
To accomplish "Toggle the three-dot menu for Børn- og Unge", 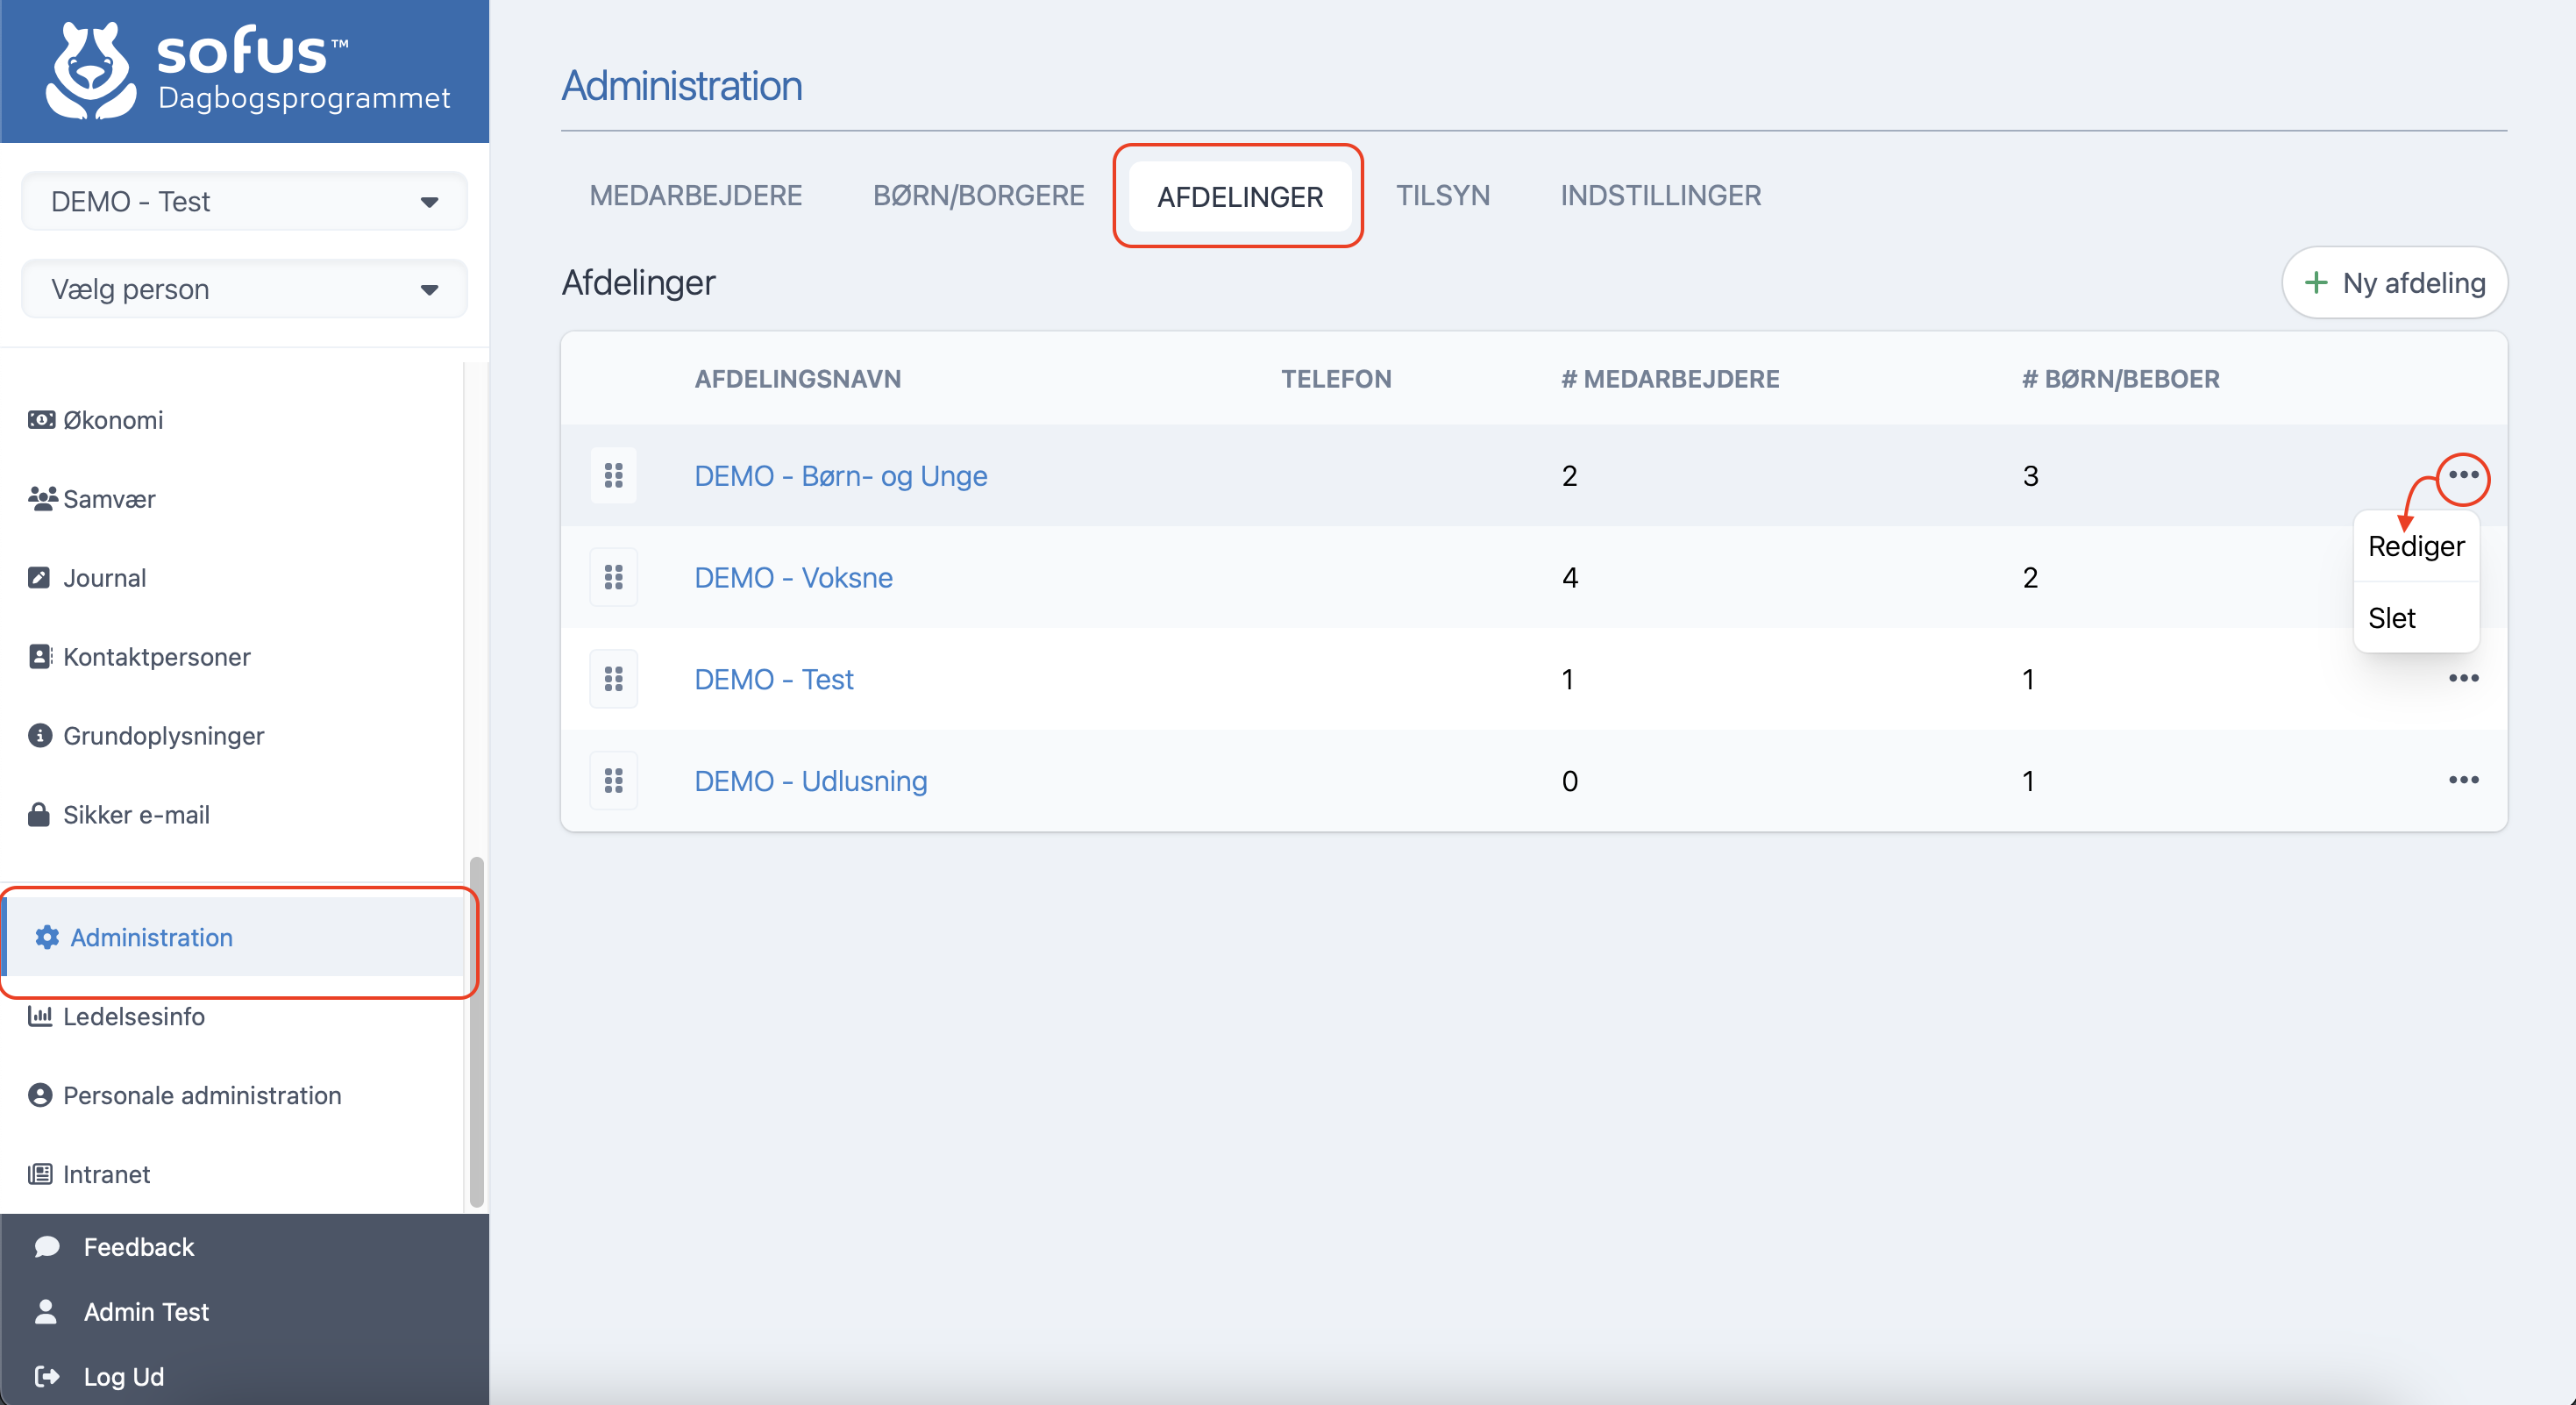I will tap(2463, 475).
